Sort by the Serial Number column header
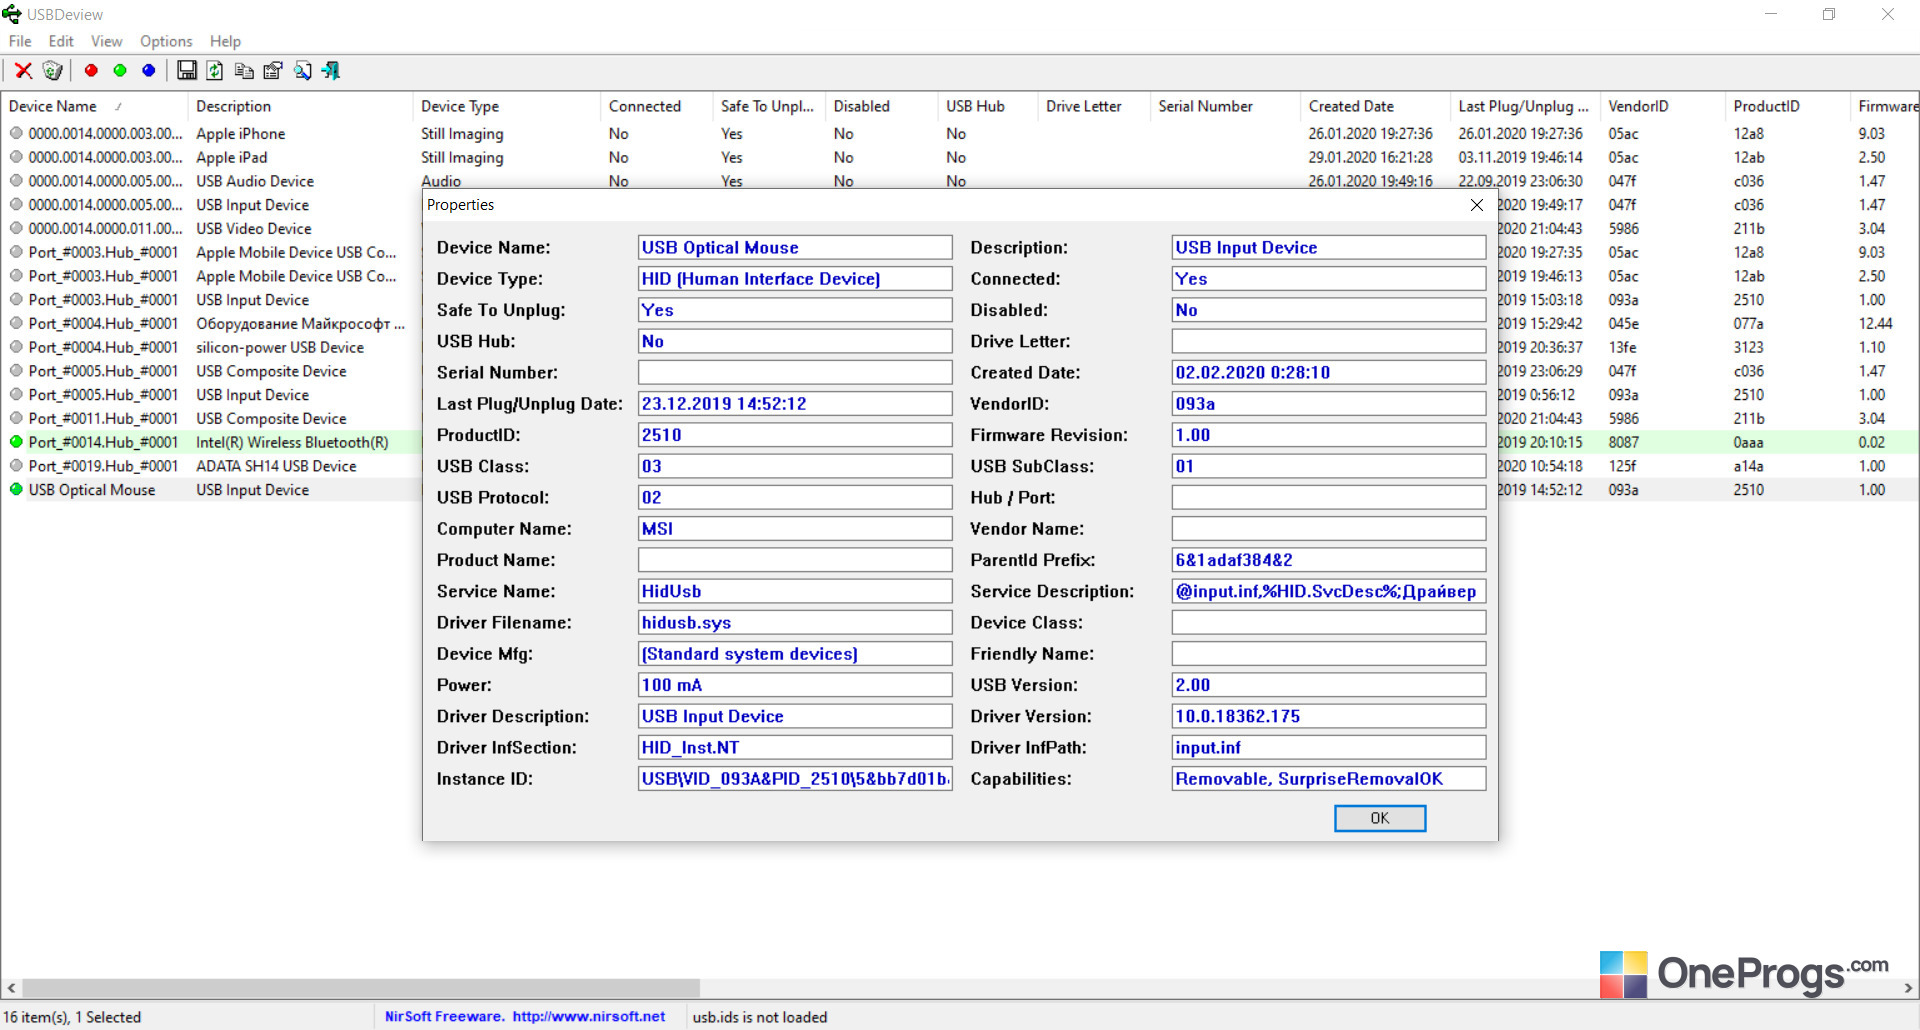Image resolution: width=1920 pixels, height=1030 pixels. pyautogui.click(x=1225, y=106)
